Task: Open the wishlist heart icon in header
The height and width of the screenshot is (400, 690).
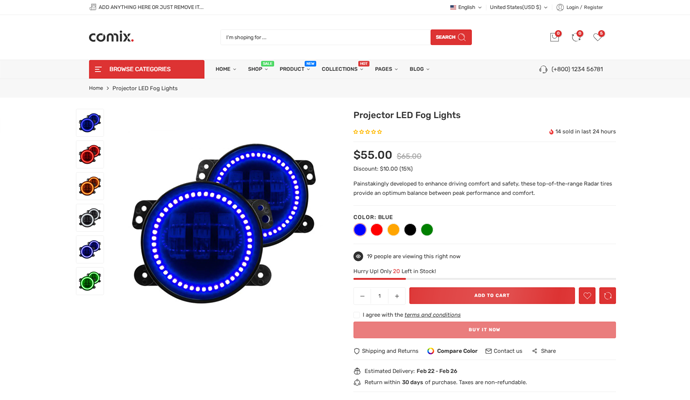Action: [x=597, y=37]
